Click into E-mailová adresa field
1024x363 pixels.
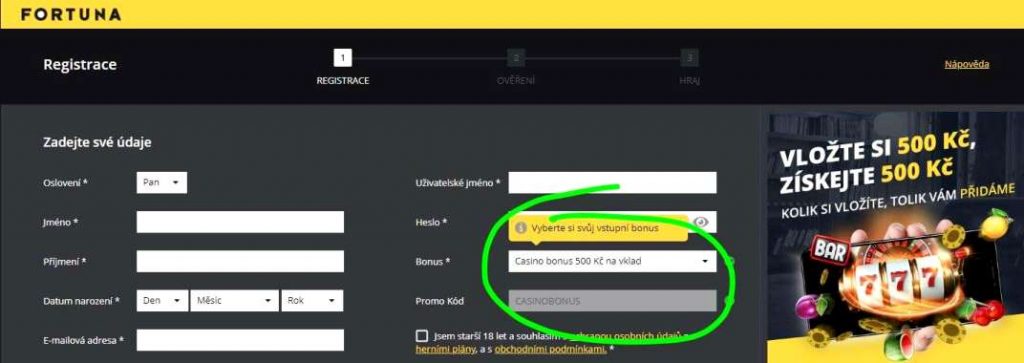(x=240, y=339)
